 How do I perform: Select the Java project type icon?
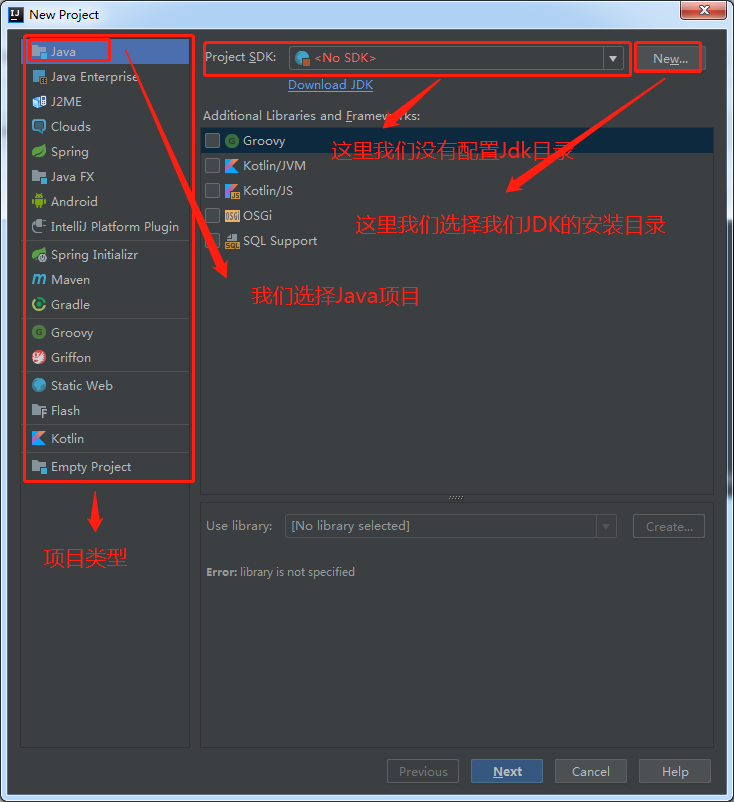tap(39, 52)
